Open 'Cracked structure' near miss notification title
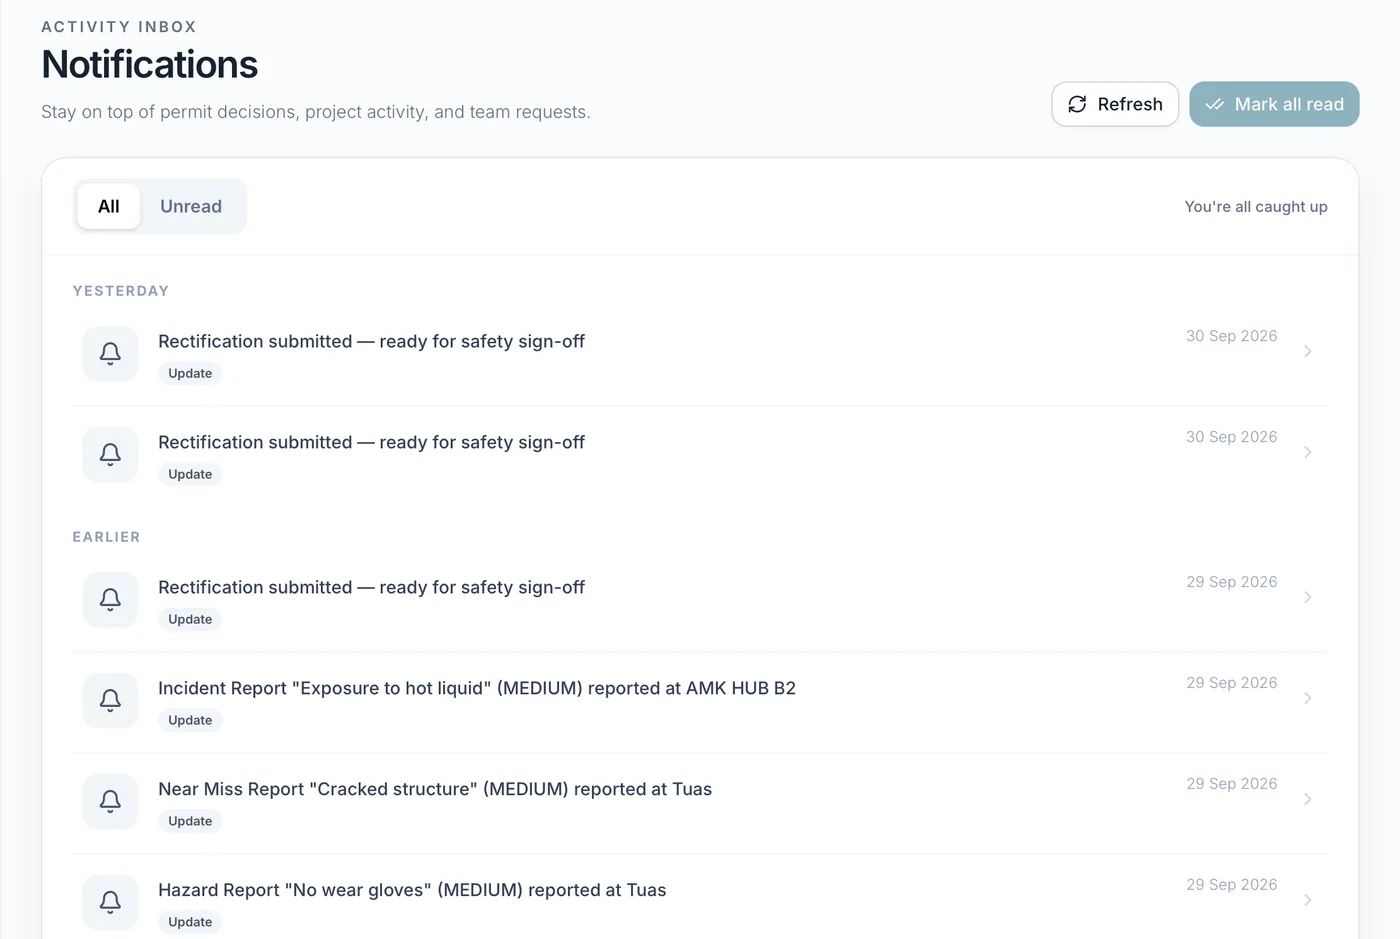1400x939 pixels. pyautogui.click(x=435, y=789)
